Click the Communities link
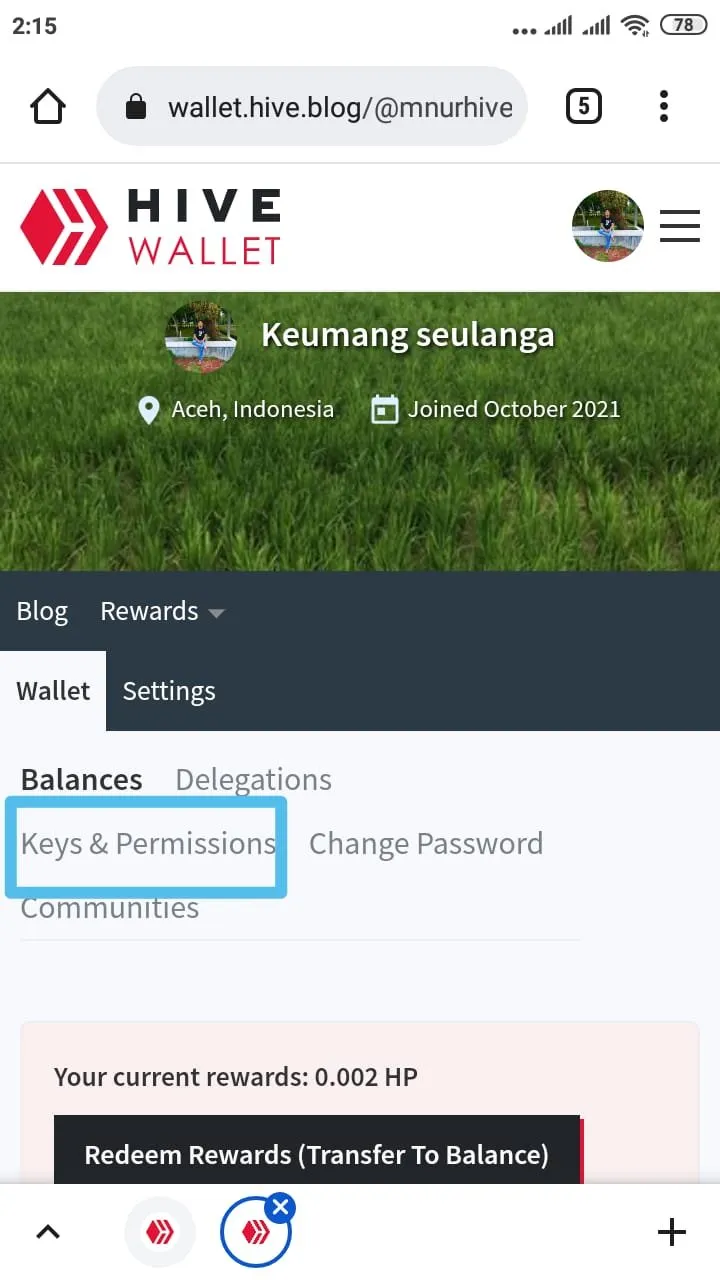The height and width of the screenshot is (1280, 720). tap(109, 907)
